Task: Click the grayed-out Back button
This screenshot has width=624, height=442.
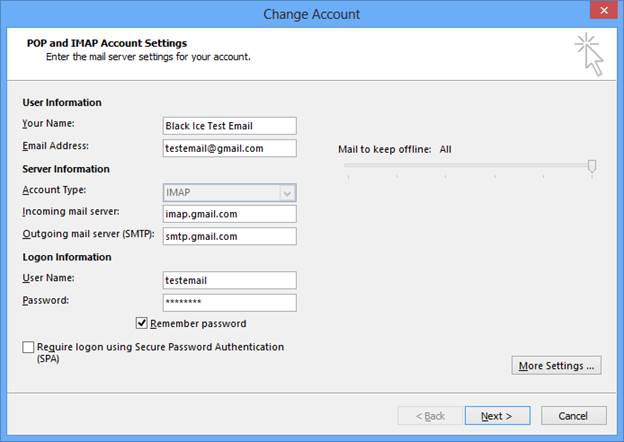Action: 430,416
